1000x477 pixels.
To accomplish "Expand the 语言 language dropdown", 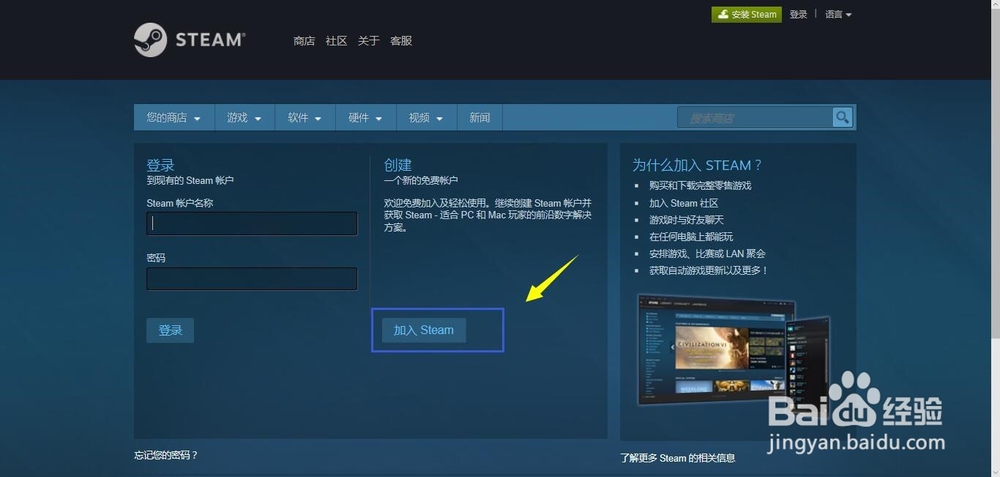I will 838,14.
